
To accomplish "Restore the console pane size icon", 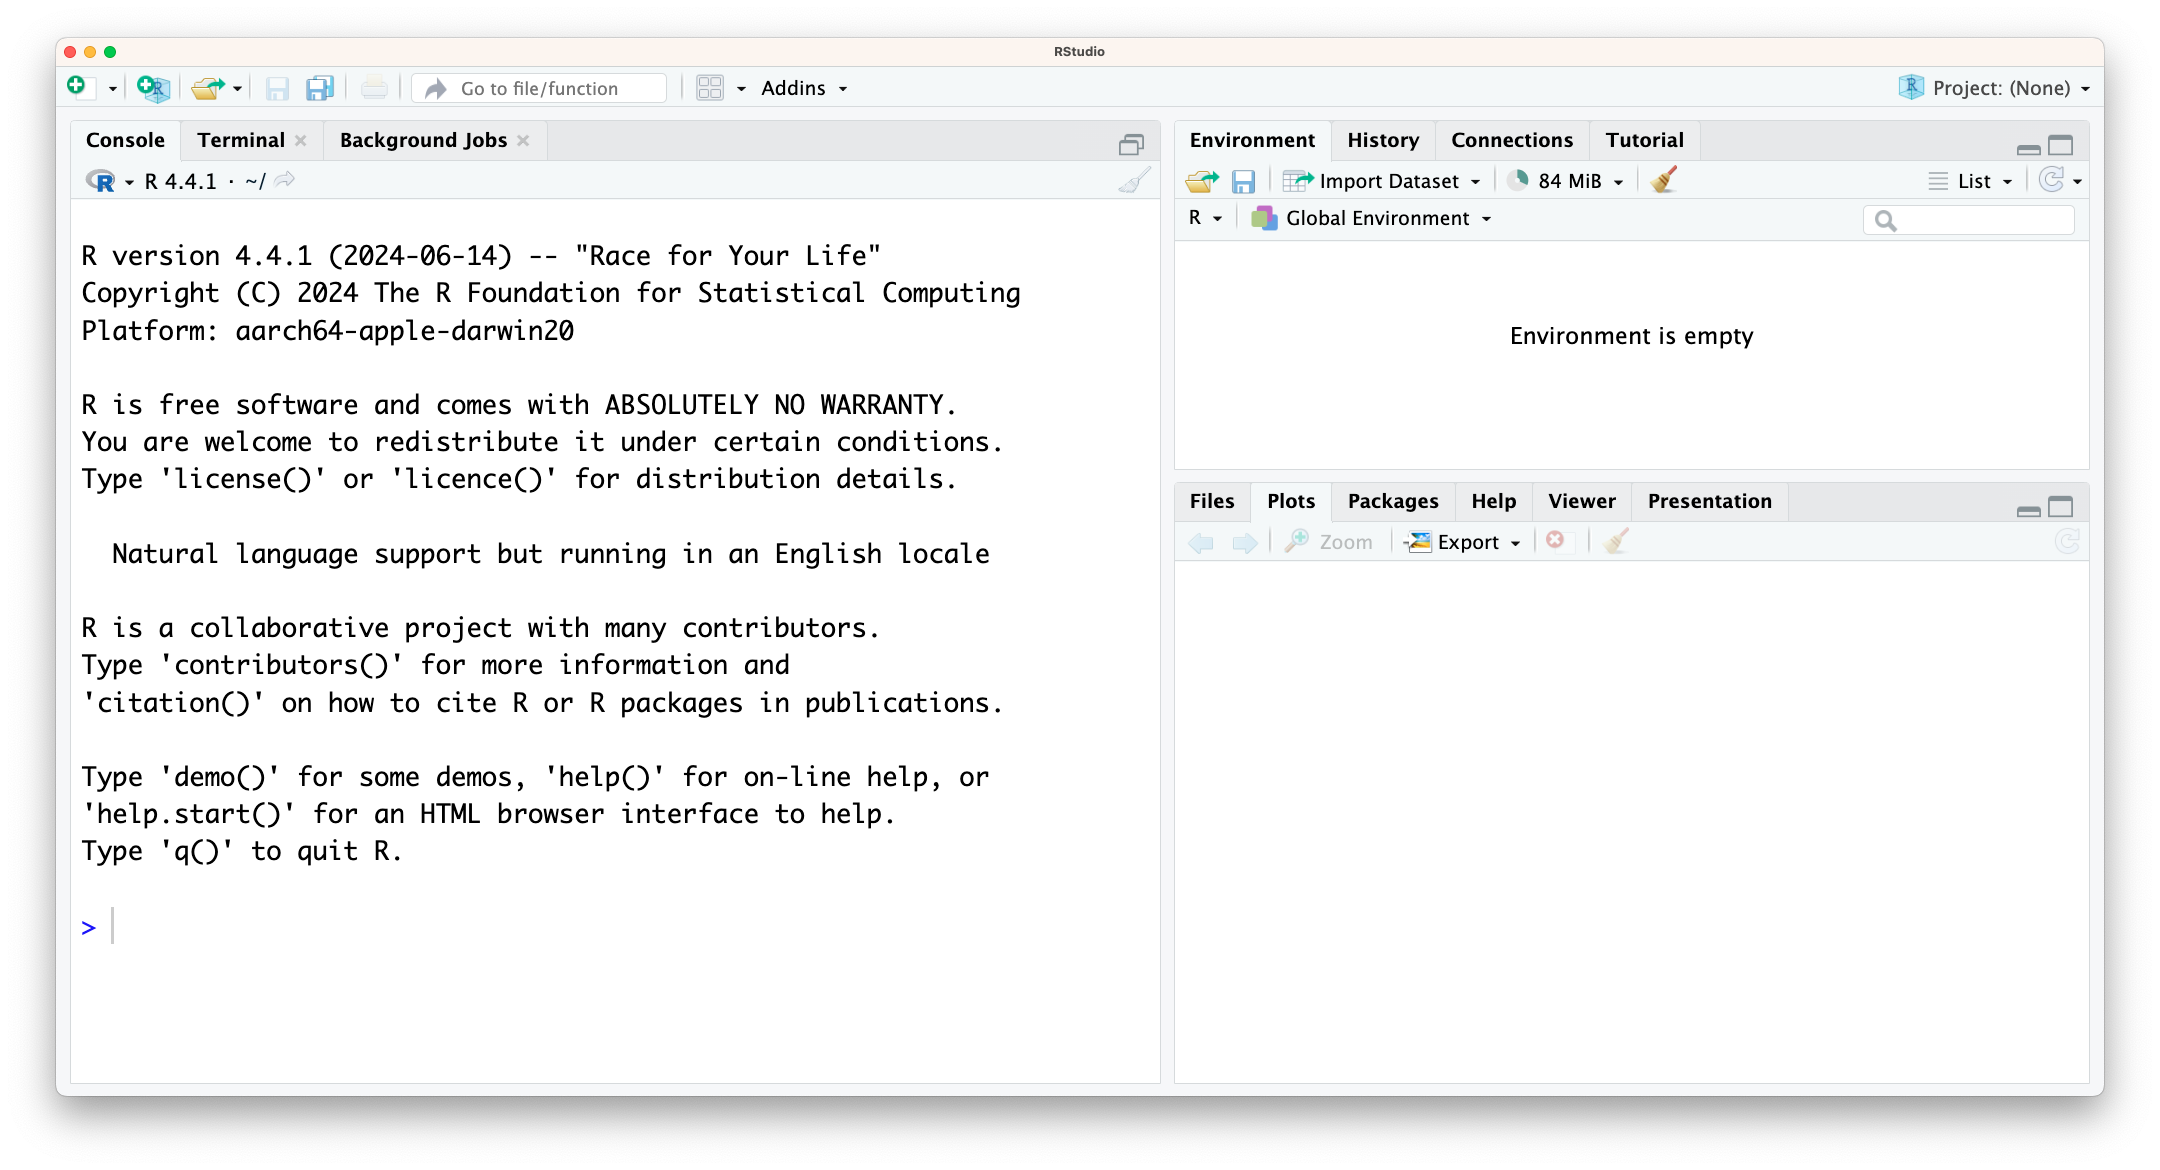I will 1131,145.
